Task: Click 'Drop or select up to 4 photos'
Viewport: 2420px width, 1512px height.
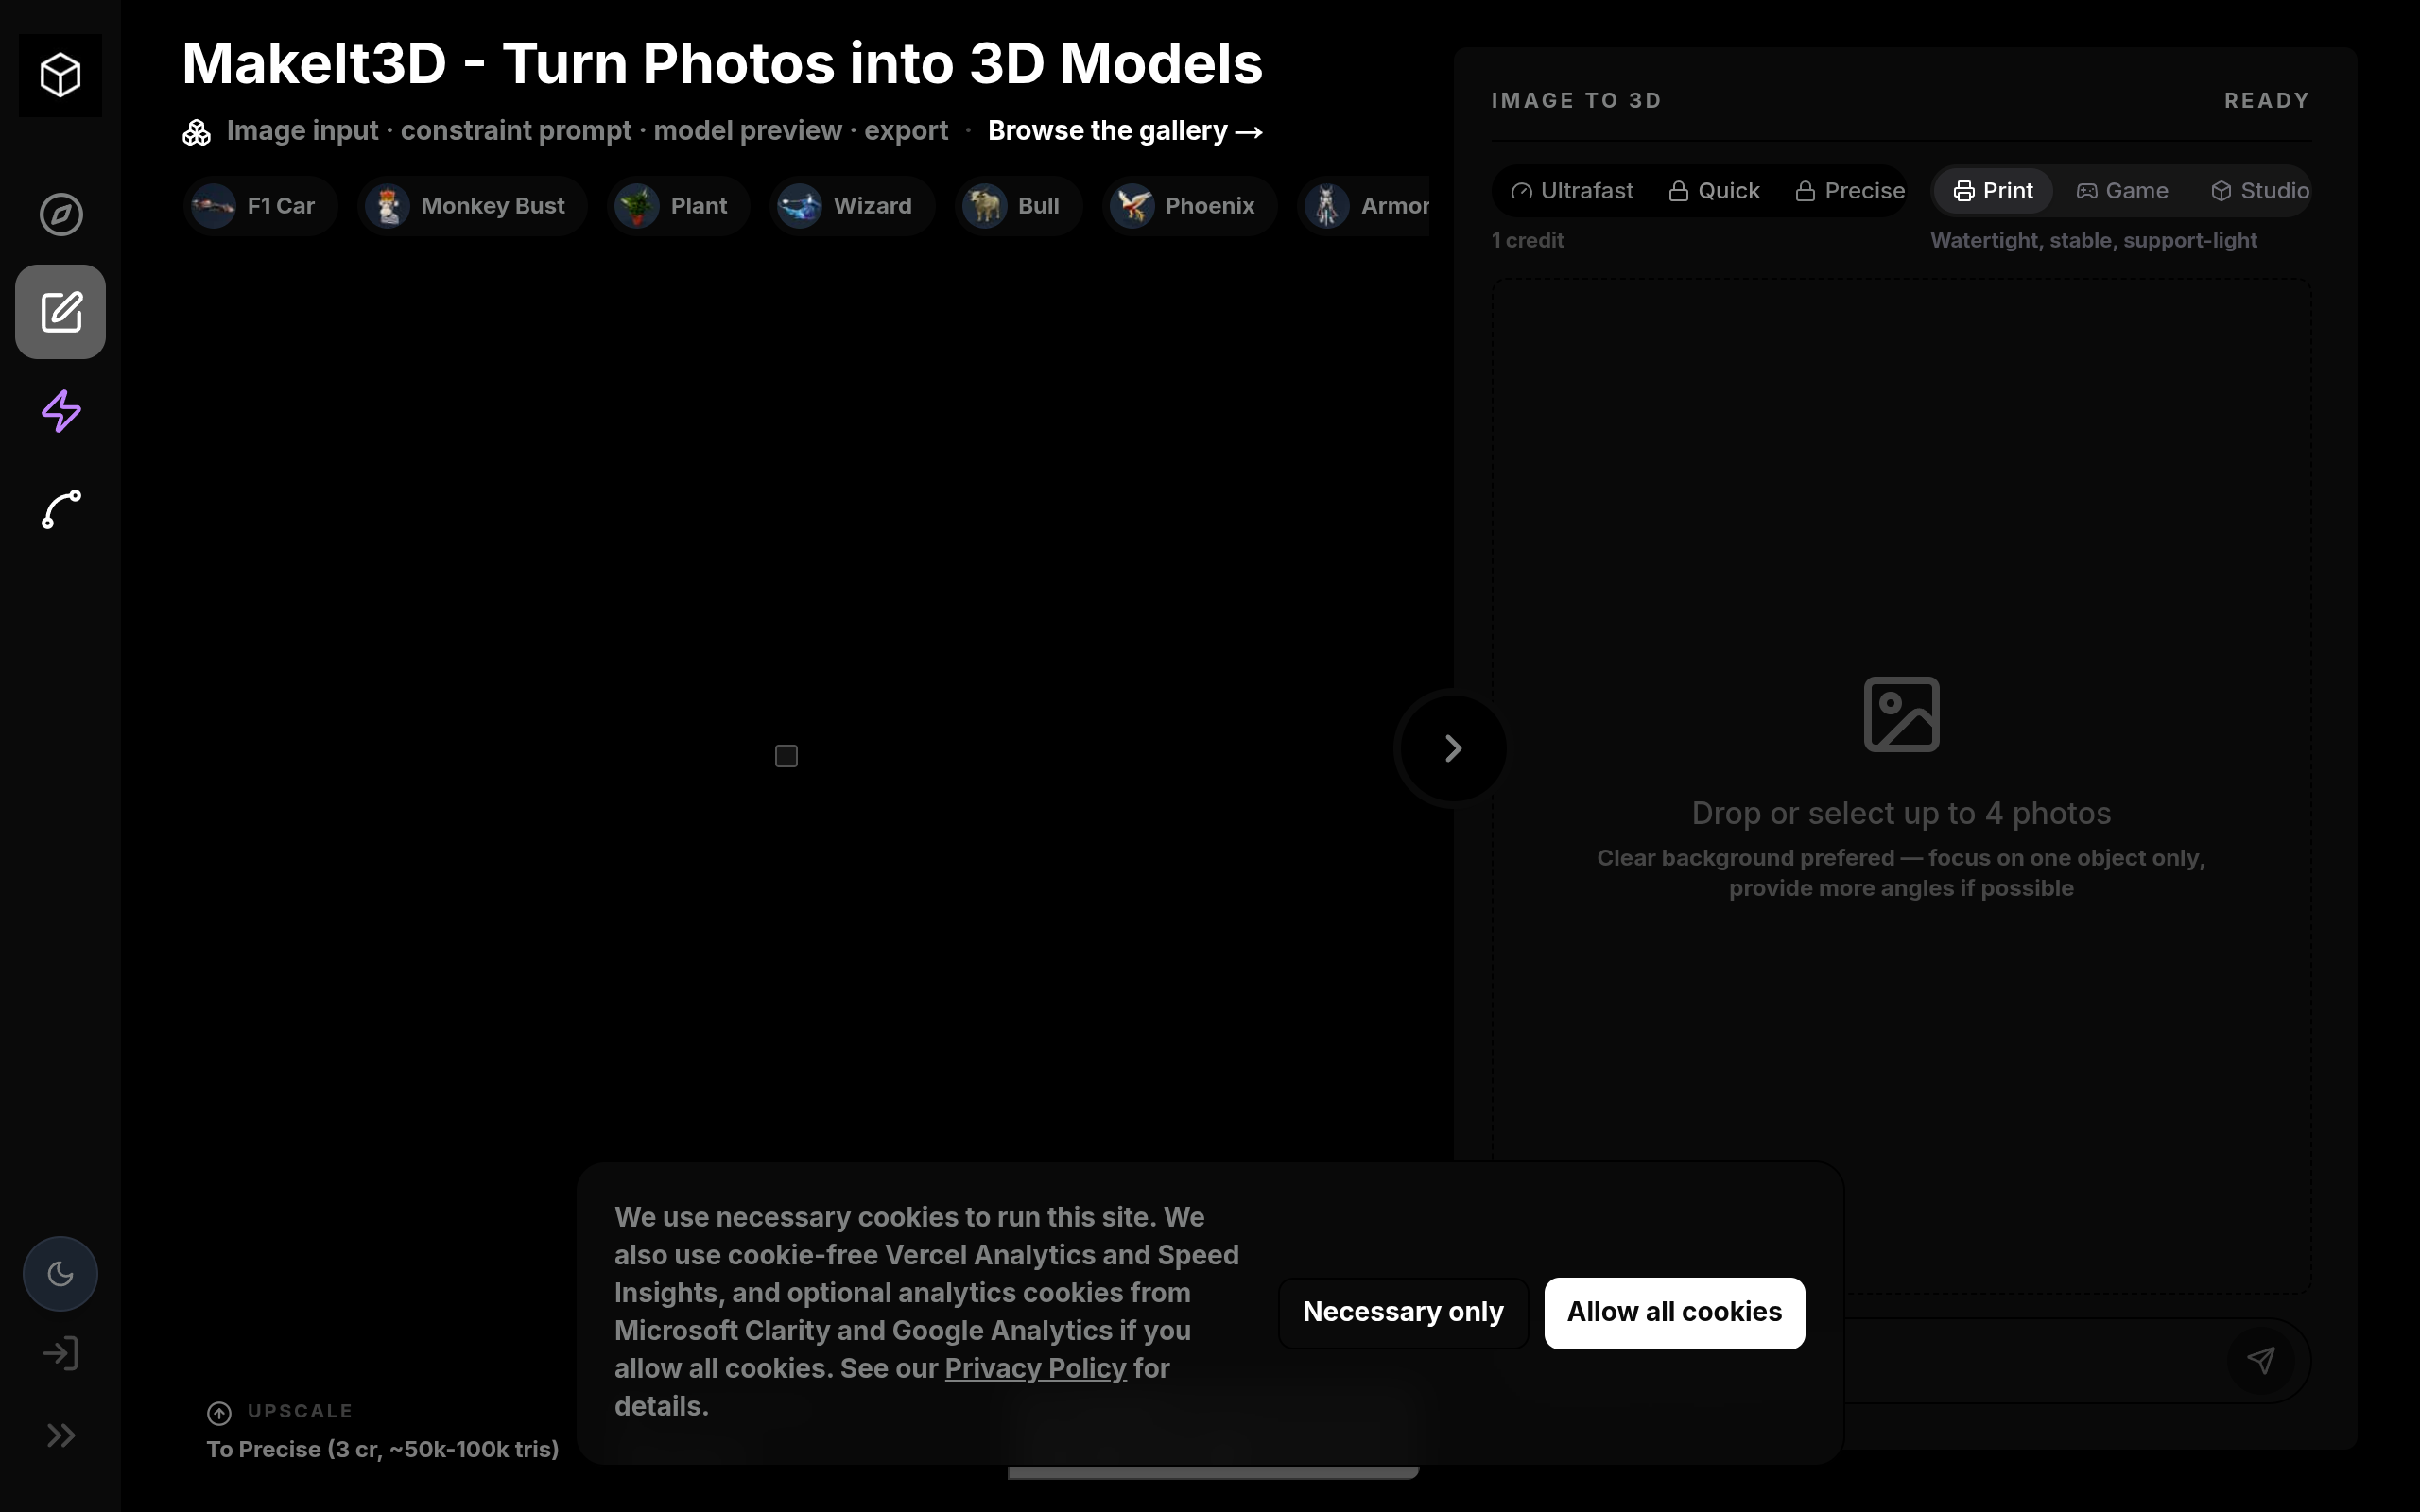Action: coord(1901,813)
